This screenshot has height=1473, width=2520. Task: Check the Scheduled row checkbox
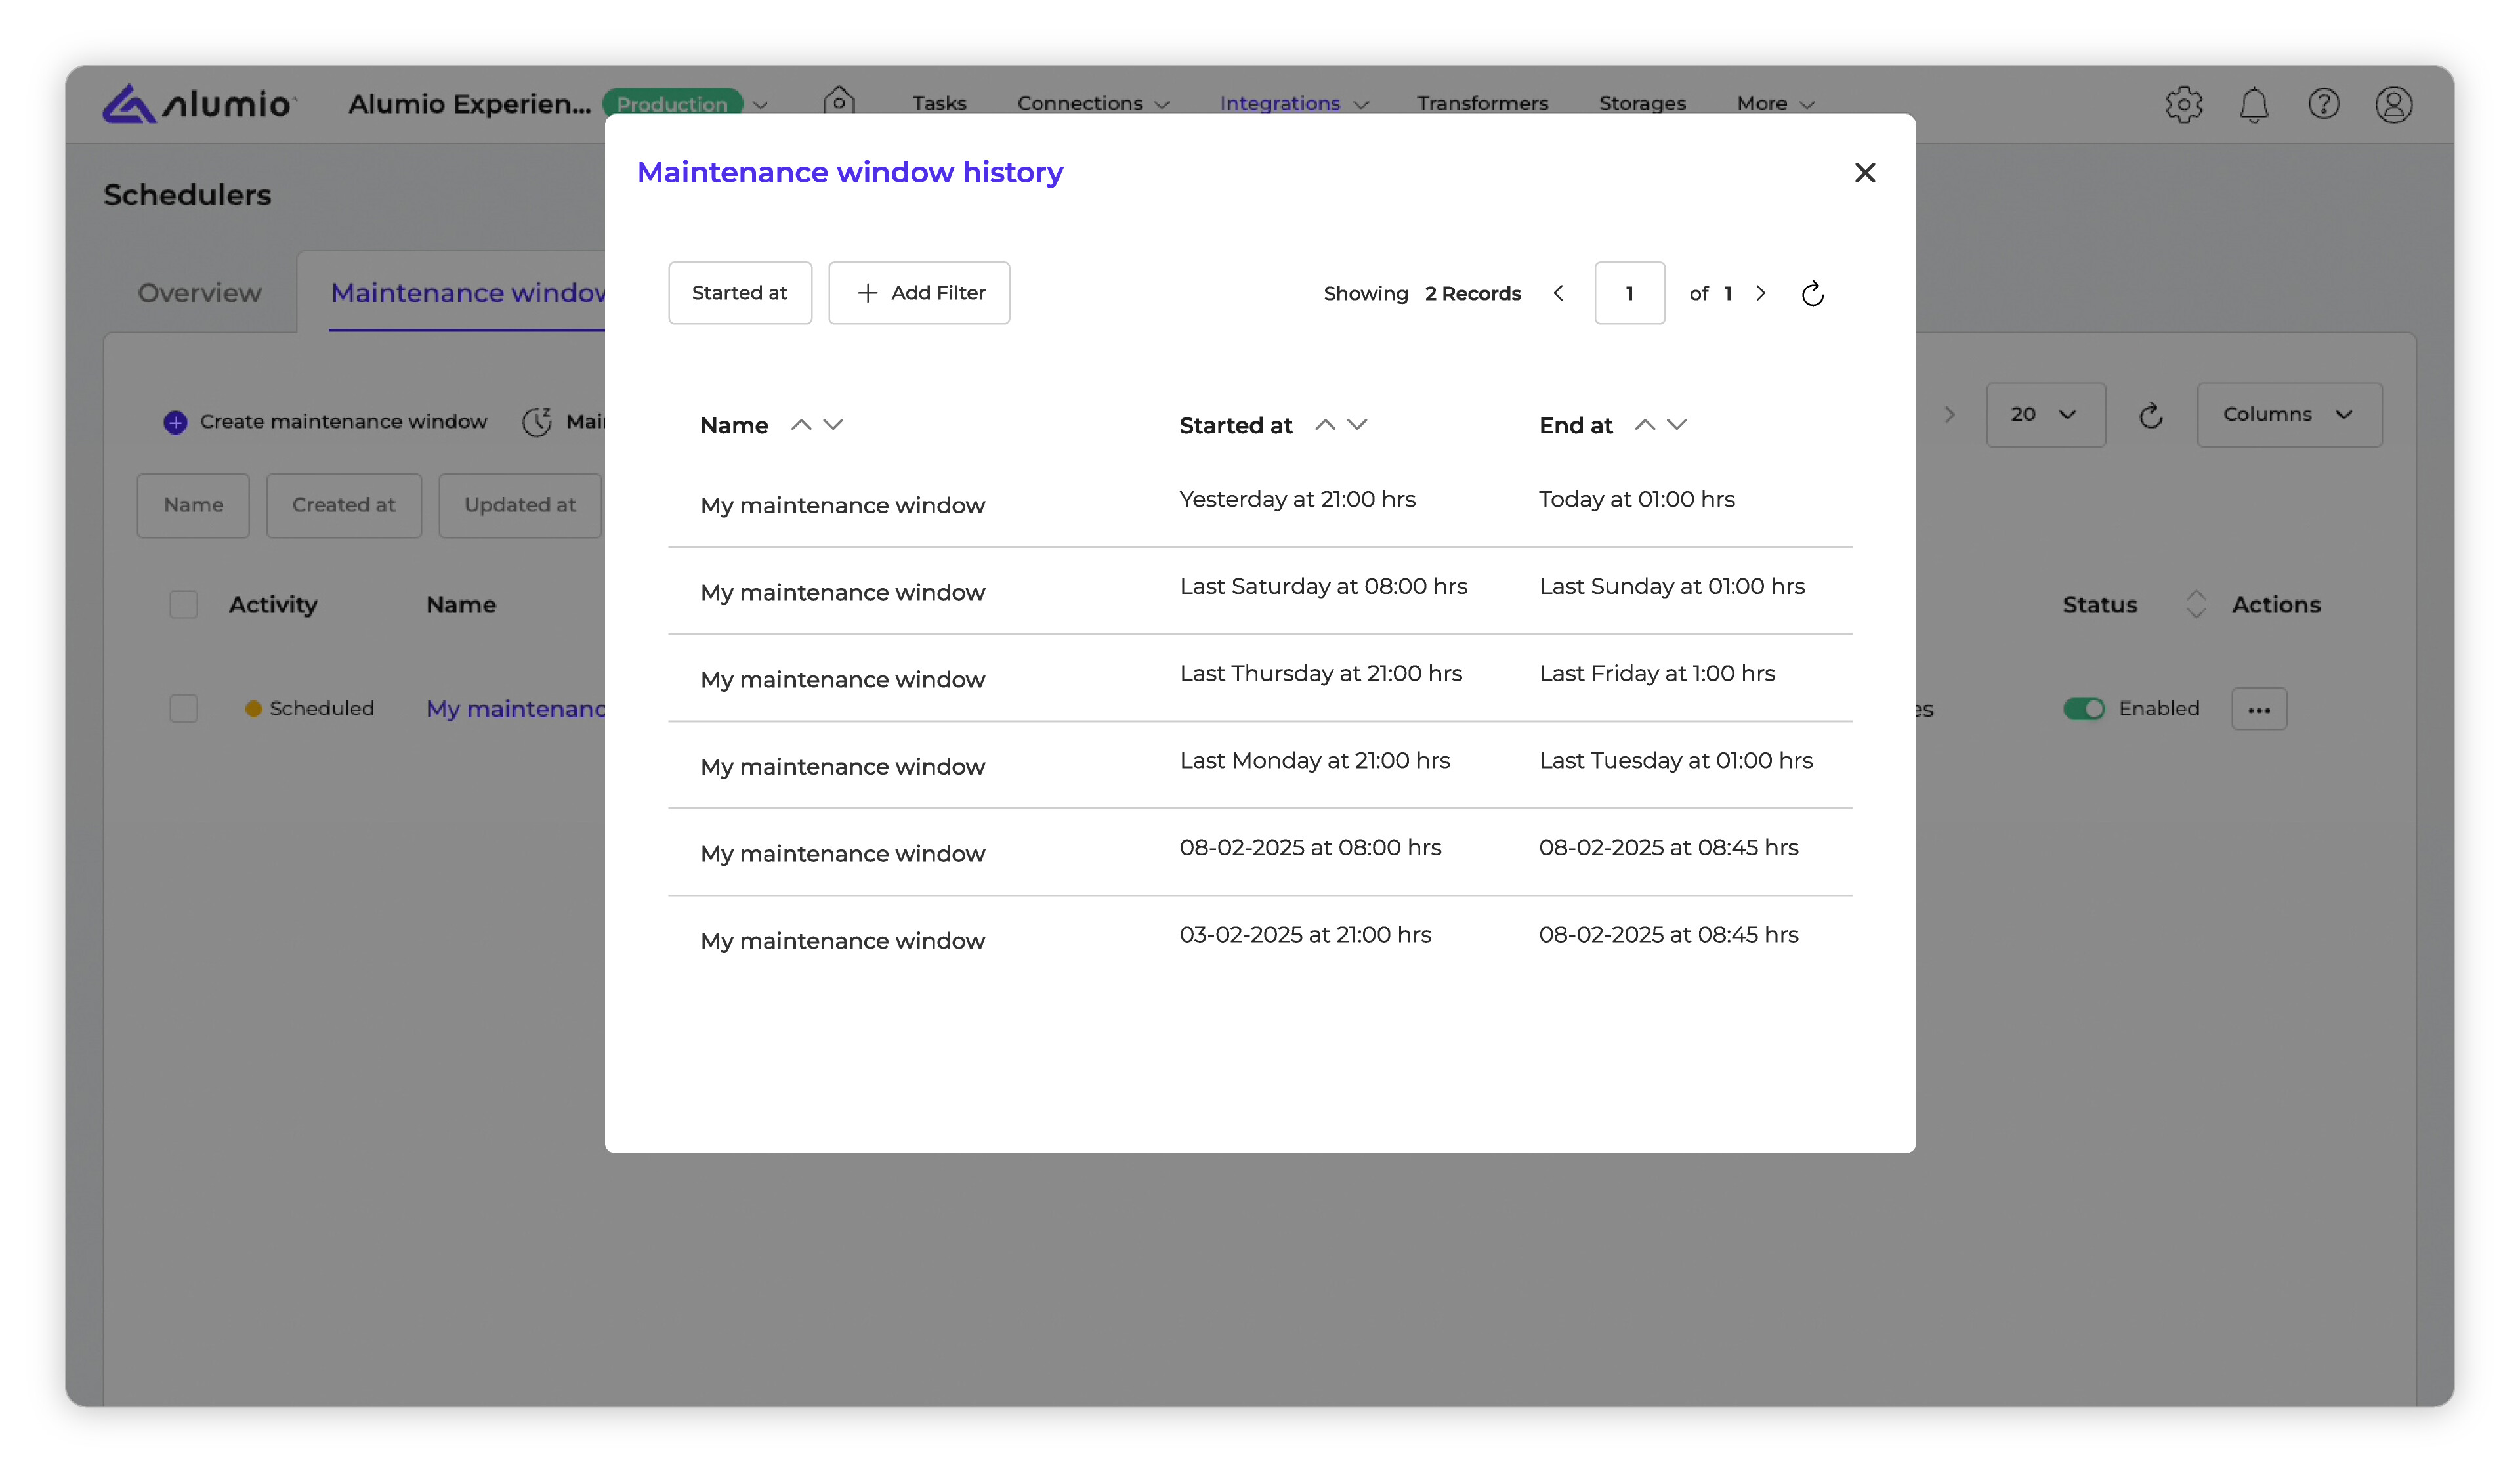tap(183, 708)
